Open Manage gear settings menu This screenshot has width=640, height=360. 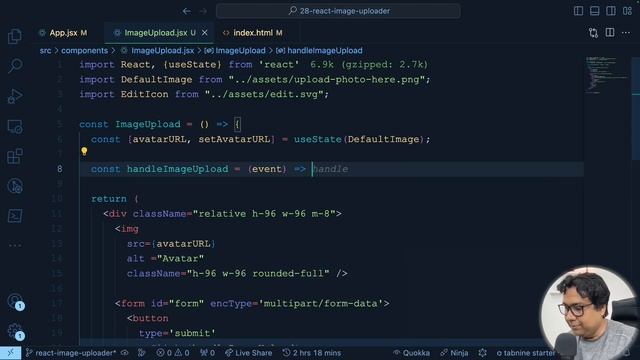(15, 331)
